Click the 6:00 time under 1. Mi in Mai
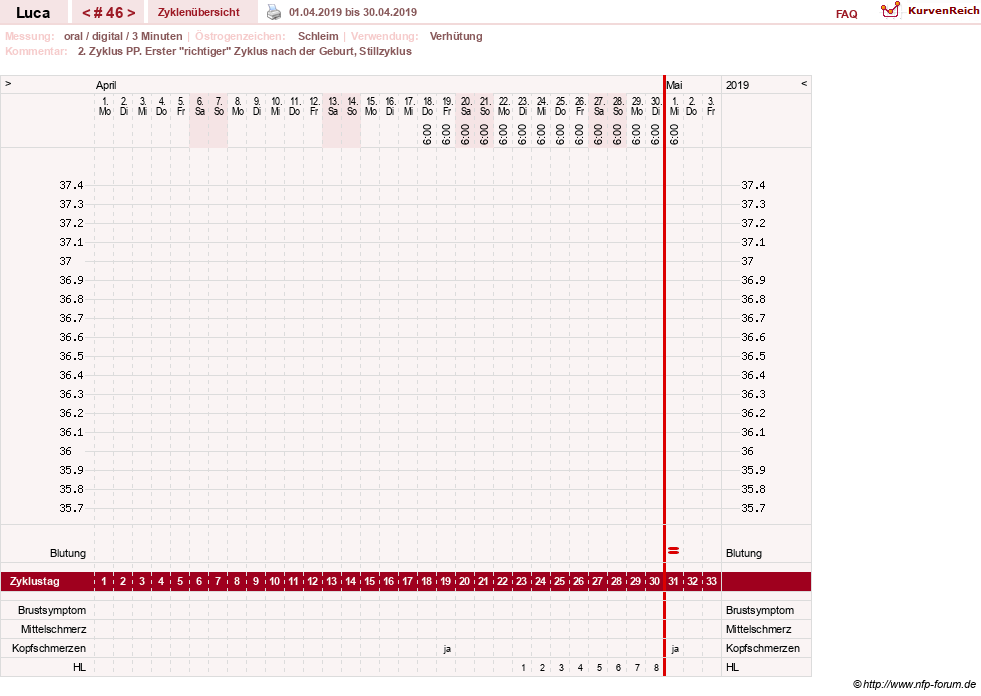This screenshot has width=981, height=696. 674,134
